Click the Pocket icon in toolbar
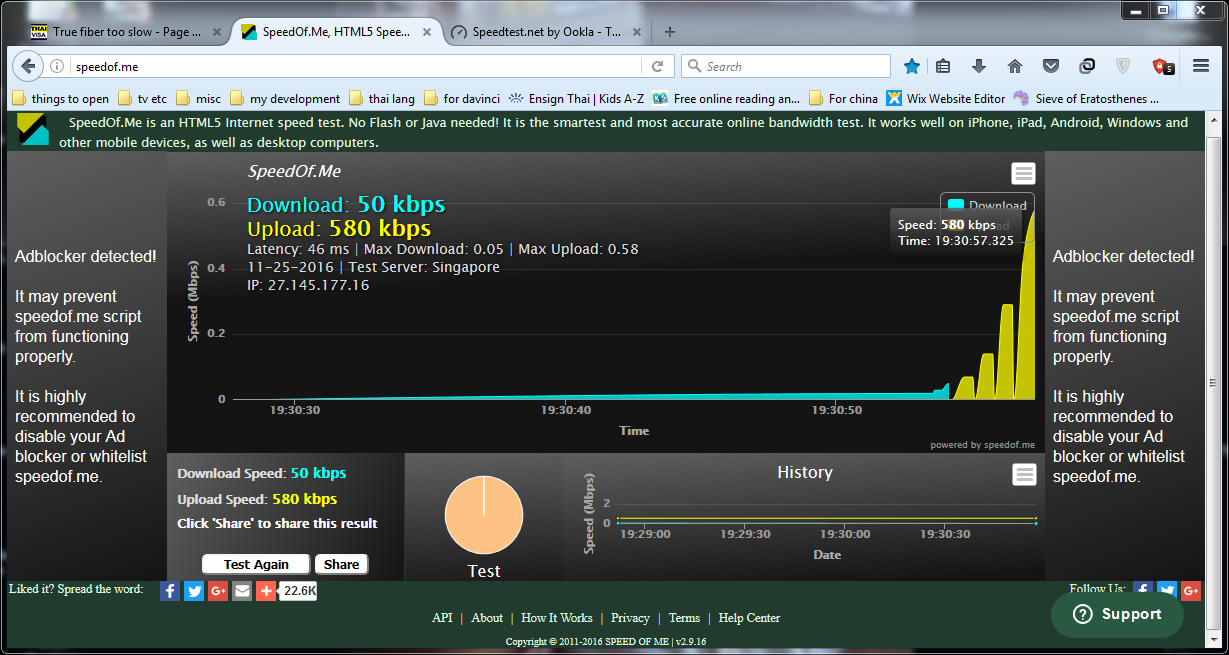This screenshot has height=655, width=1229. click(1051, 66)
